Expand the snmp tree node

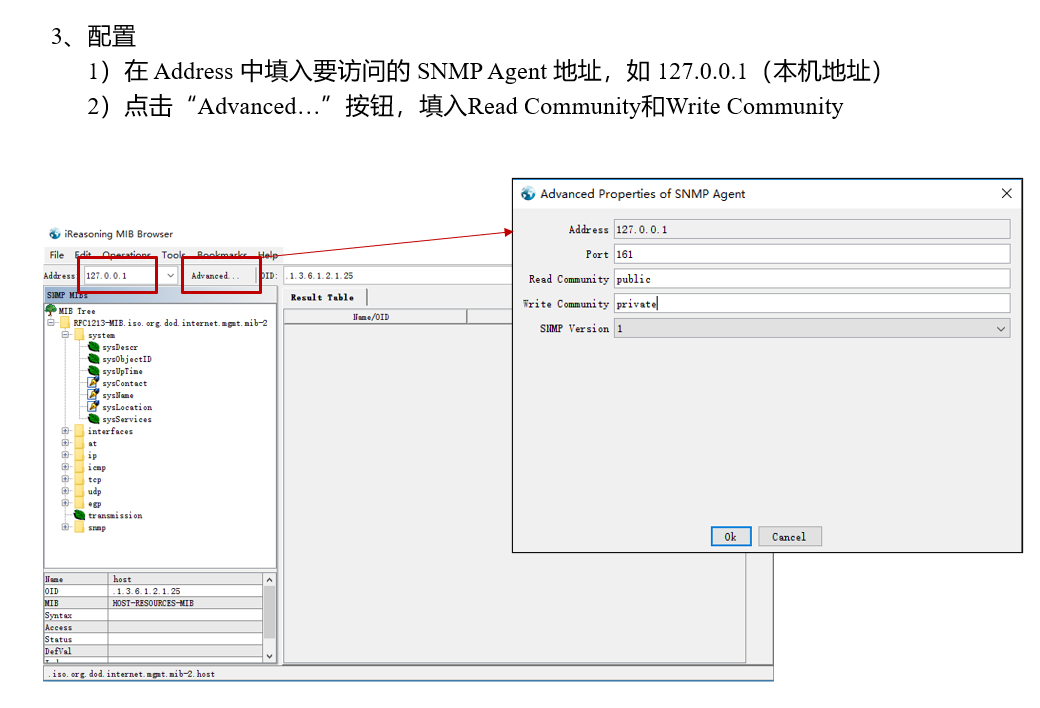pos(66,527)
